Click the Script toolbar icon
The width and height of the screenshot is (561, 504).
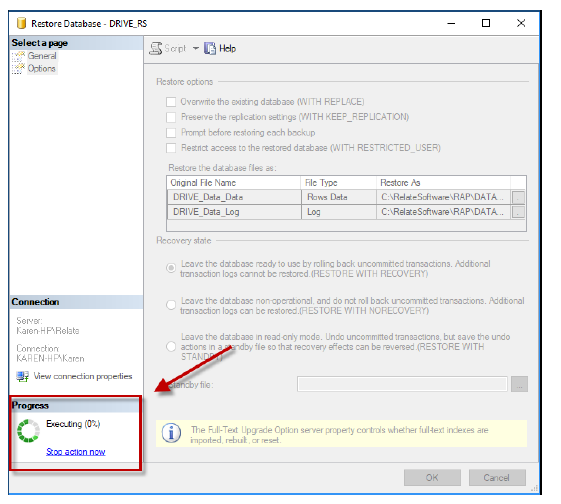[156, 48]
